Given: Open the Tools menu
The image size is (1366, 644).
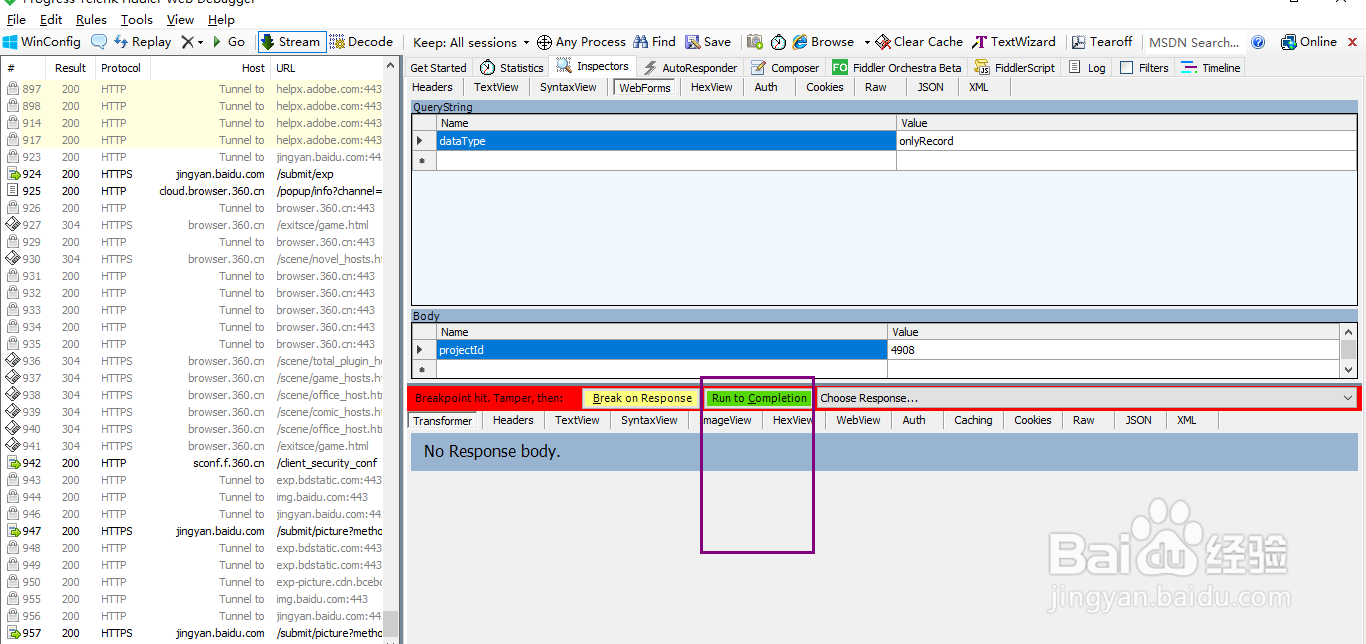Looking at the screenshot, I should click(x=137, y=20).
